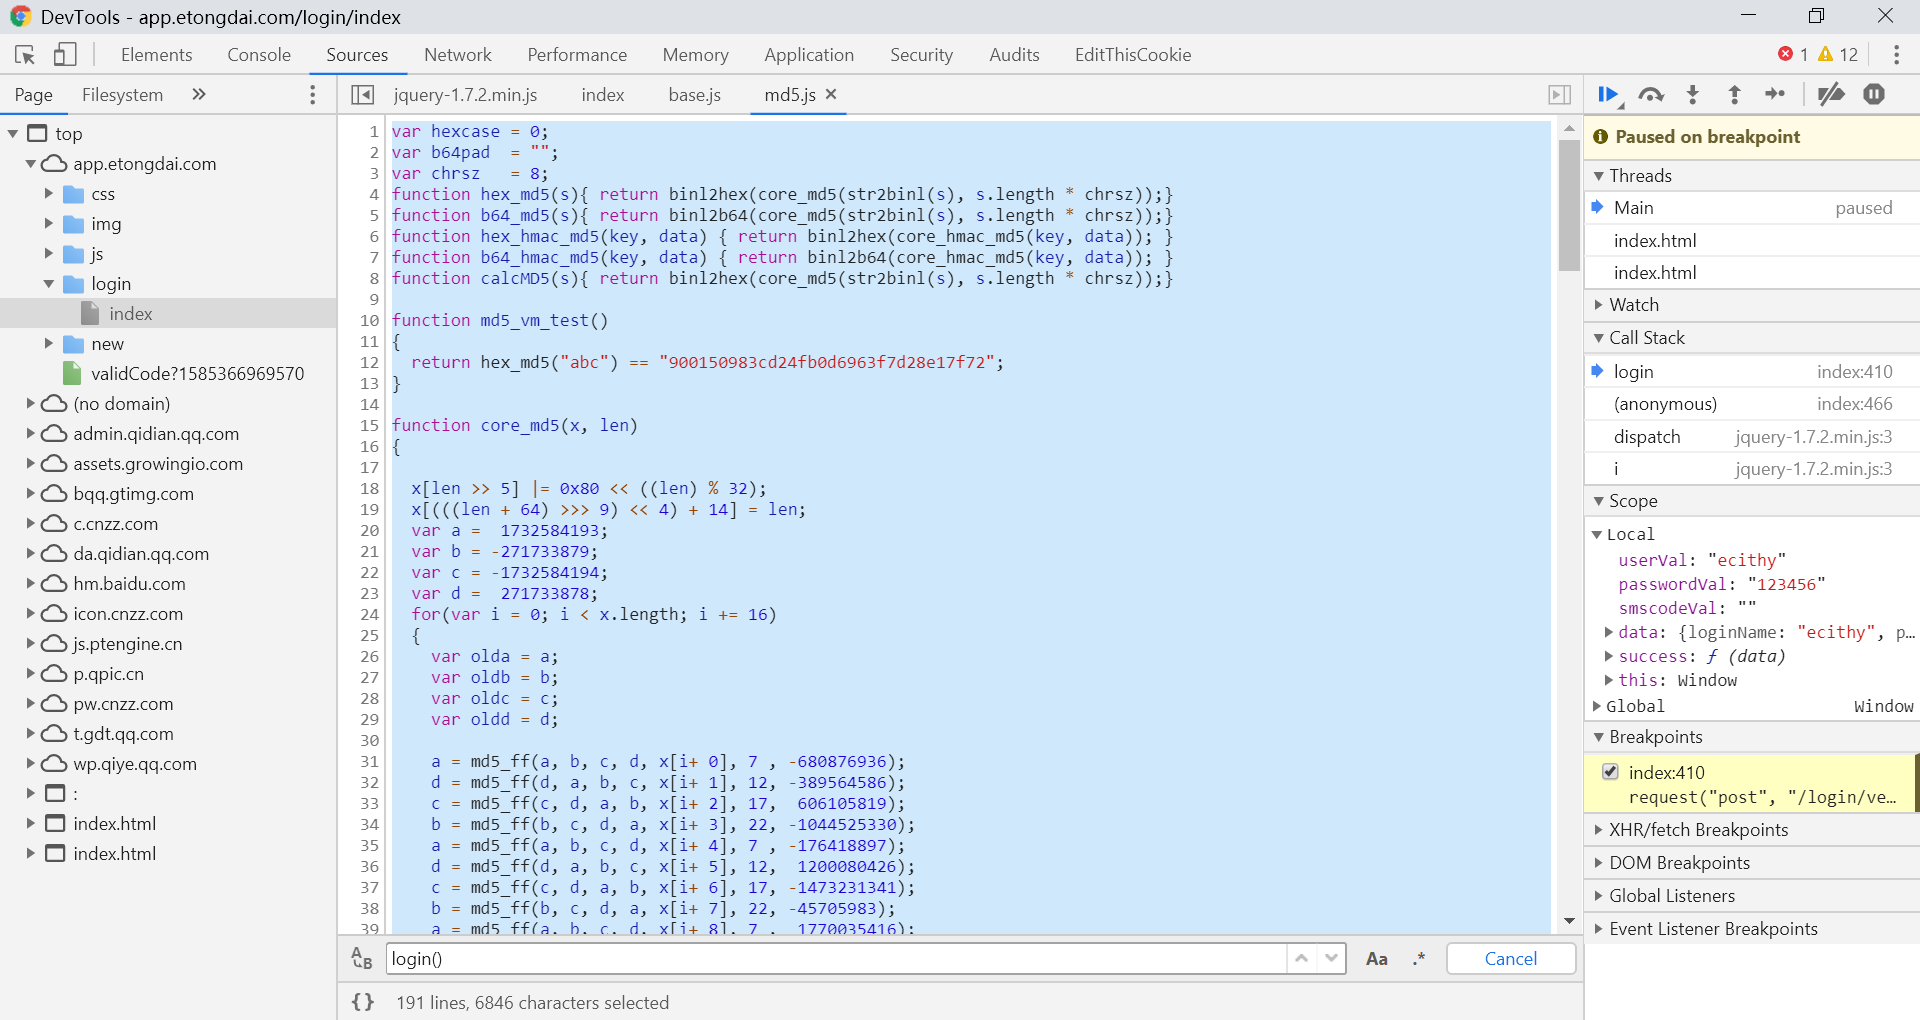
Task: Expand the img folder
Action: click(49, 223)
